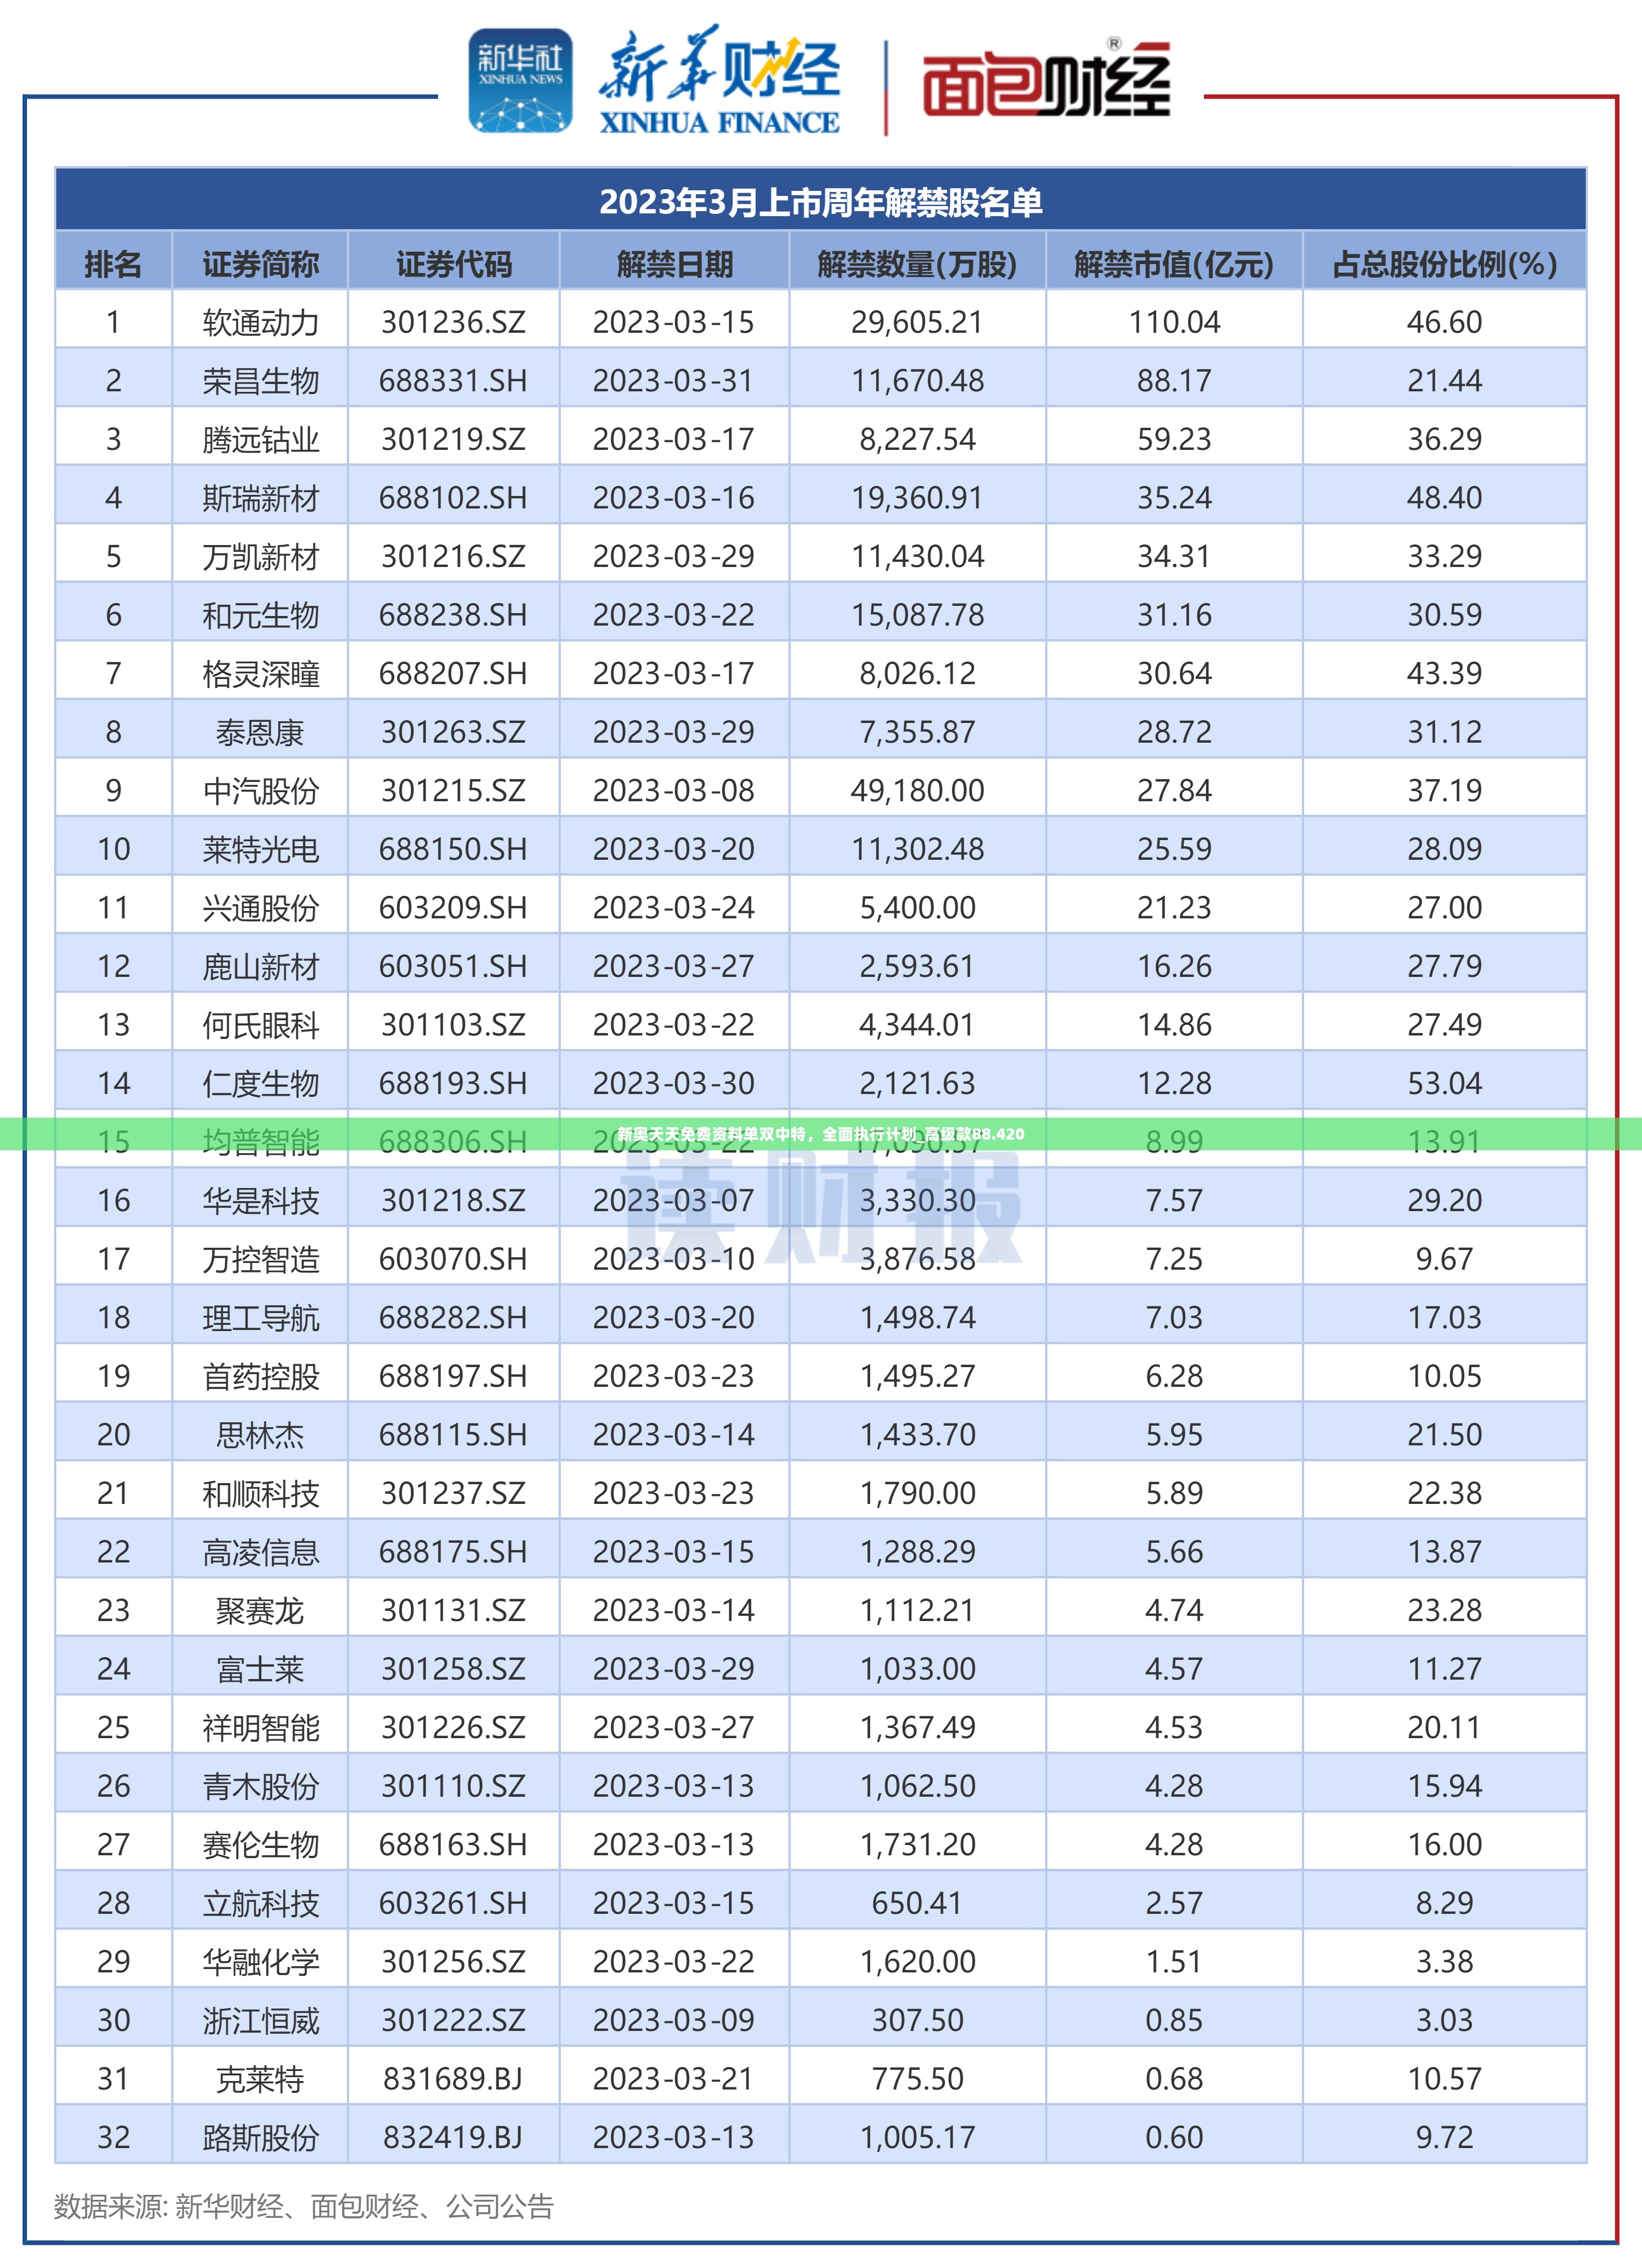The height and width of the screenshot is (2268, 1642).
Task: Select the code 688238.SH
Action: click(453, 615)
